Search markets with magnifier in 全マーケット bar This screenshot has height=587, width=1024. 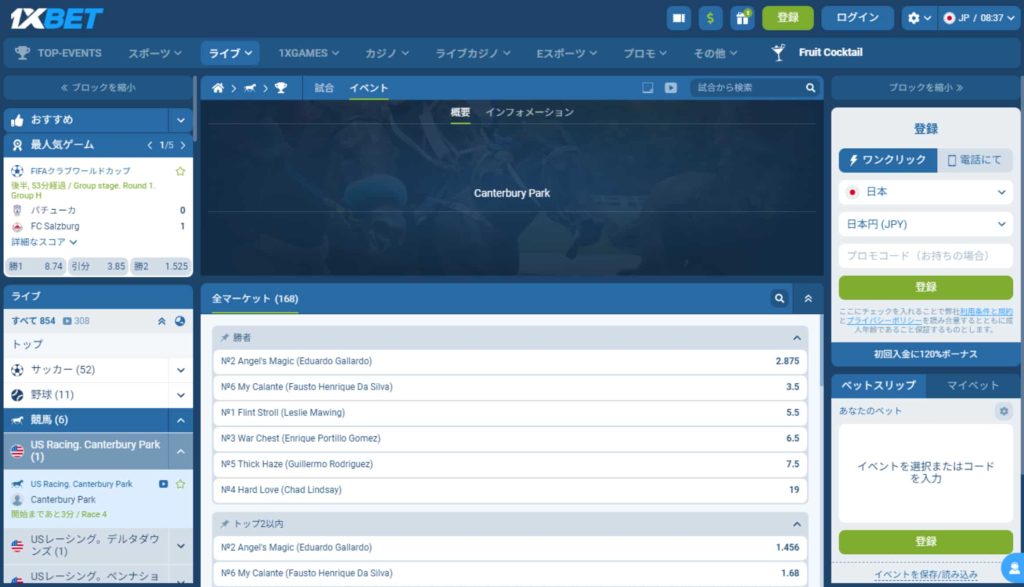(779, 298)
